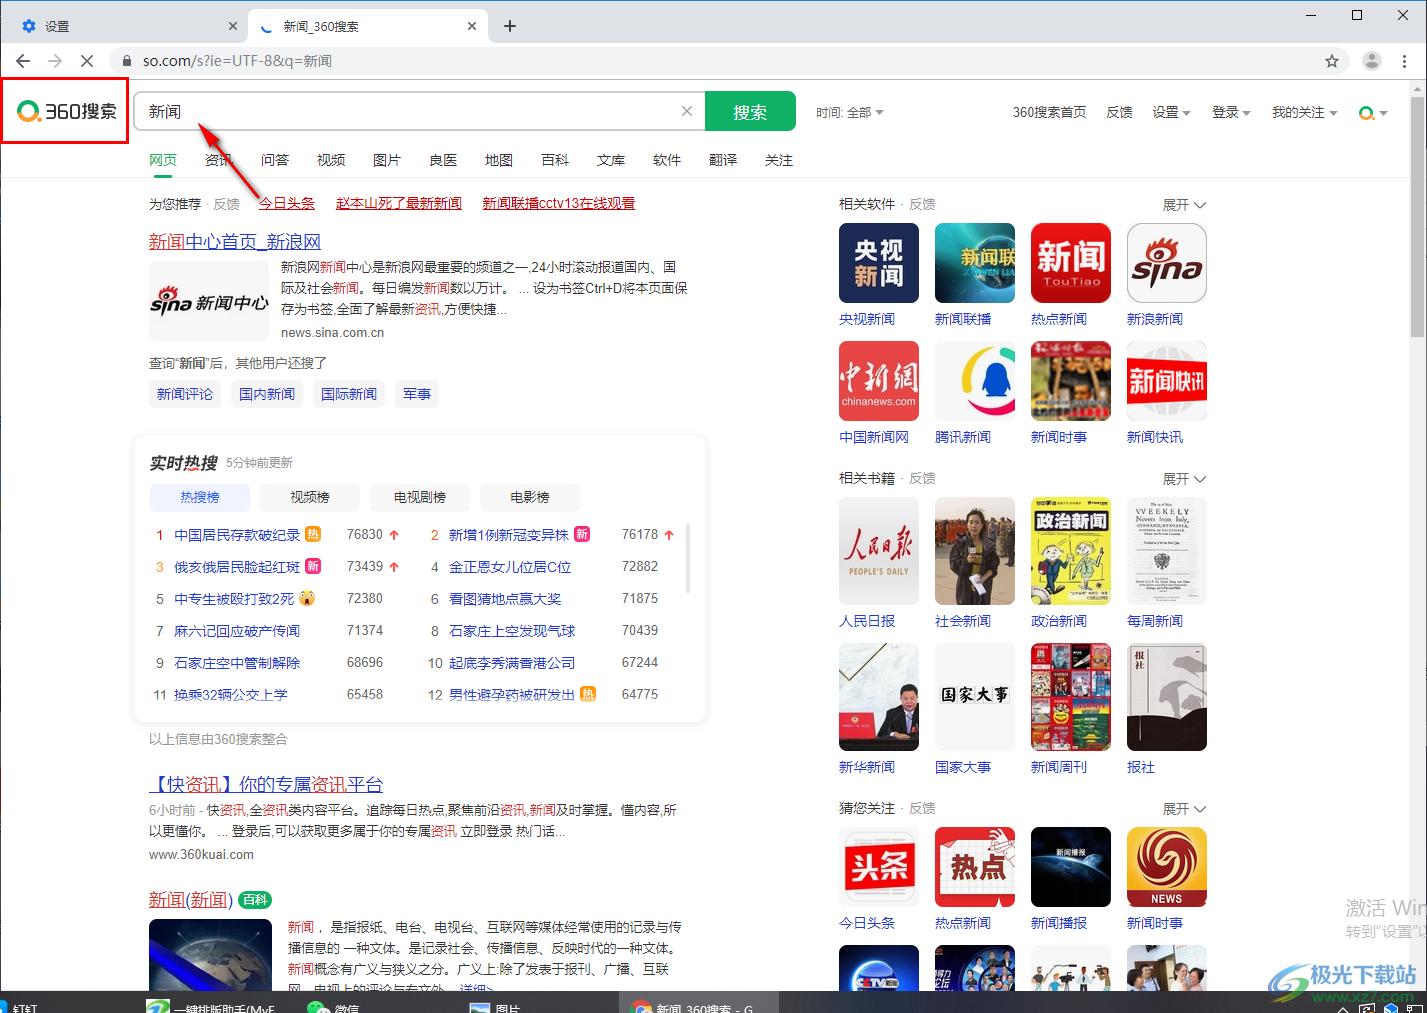Open the 国家大事 book cover
Screen dimensions: 1427x1013
pos(975,697)
